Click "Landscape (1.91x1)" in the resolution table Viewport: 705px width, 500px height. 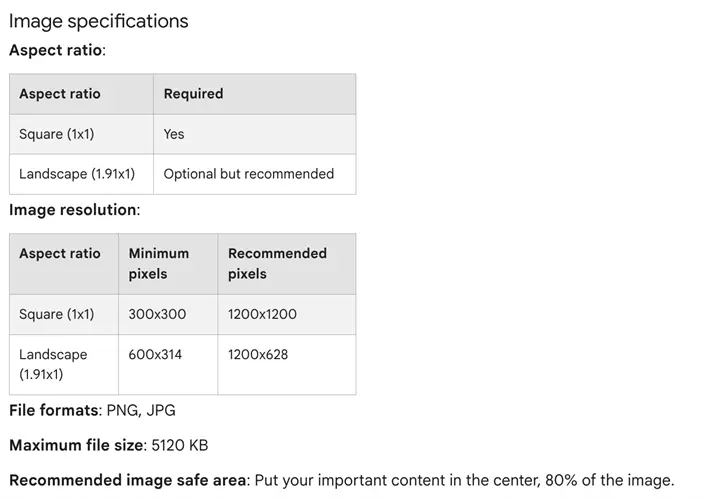click(x=53, y=364)
